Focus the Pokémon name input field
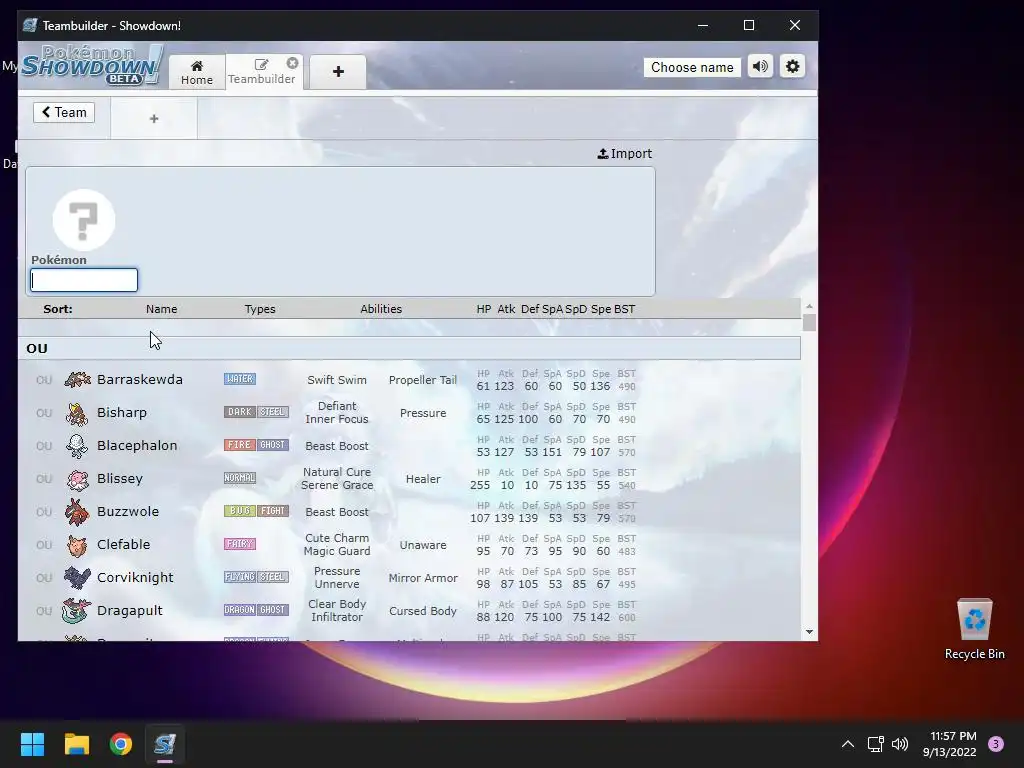 (84, 280)
